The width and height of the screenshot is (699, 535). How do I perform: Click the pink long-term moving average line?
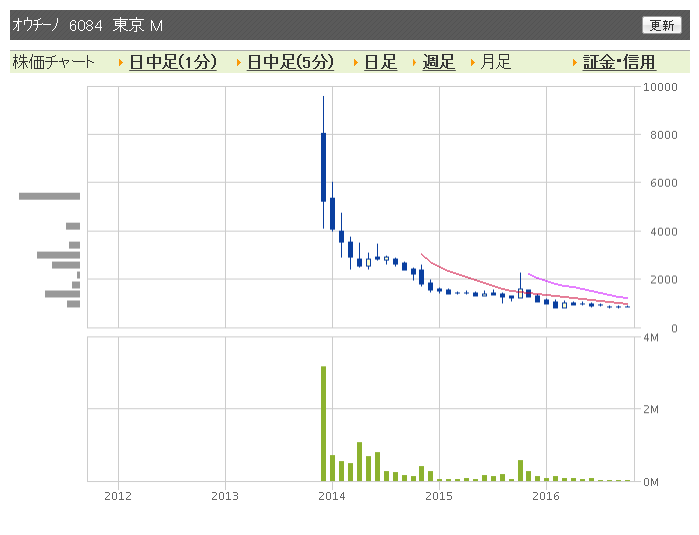click(x=578, y=287)
